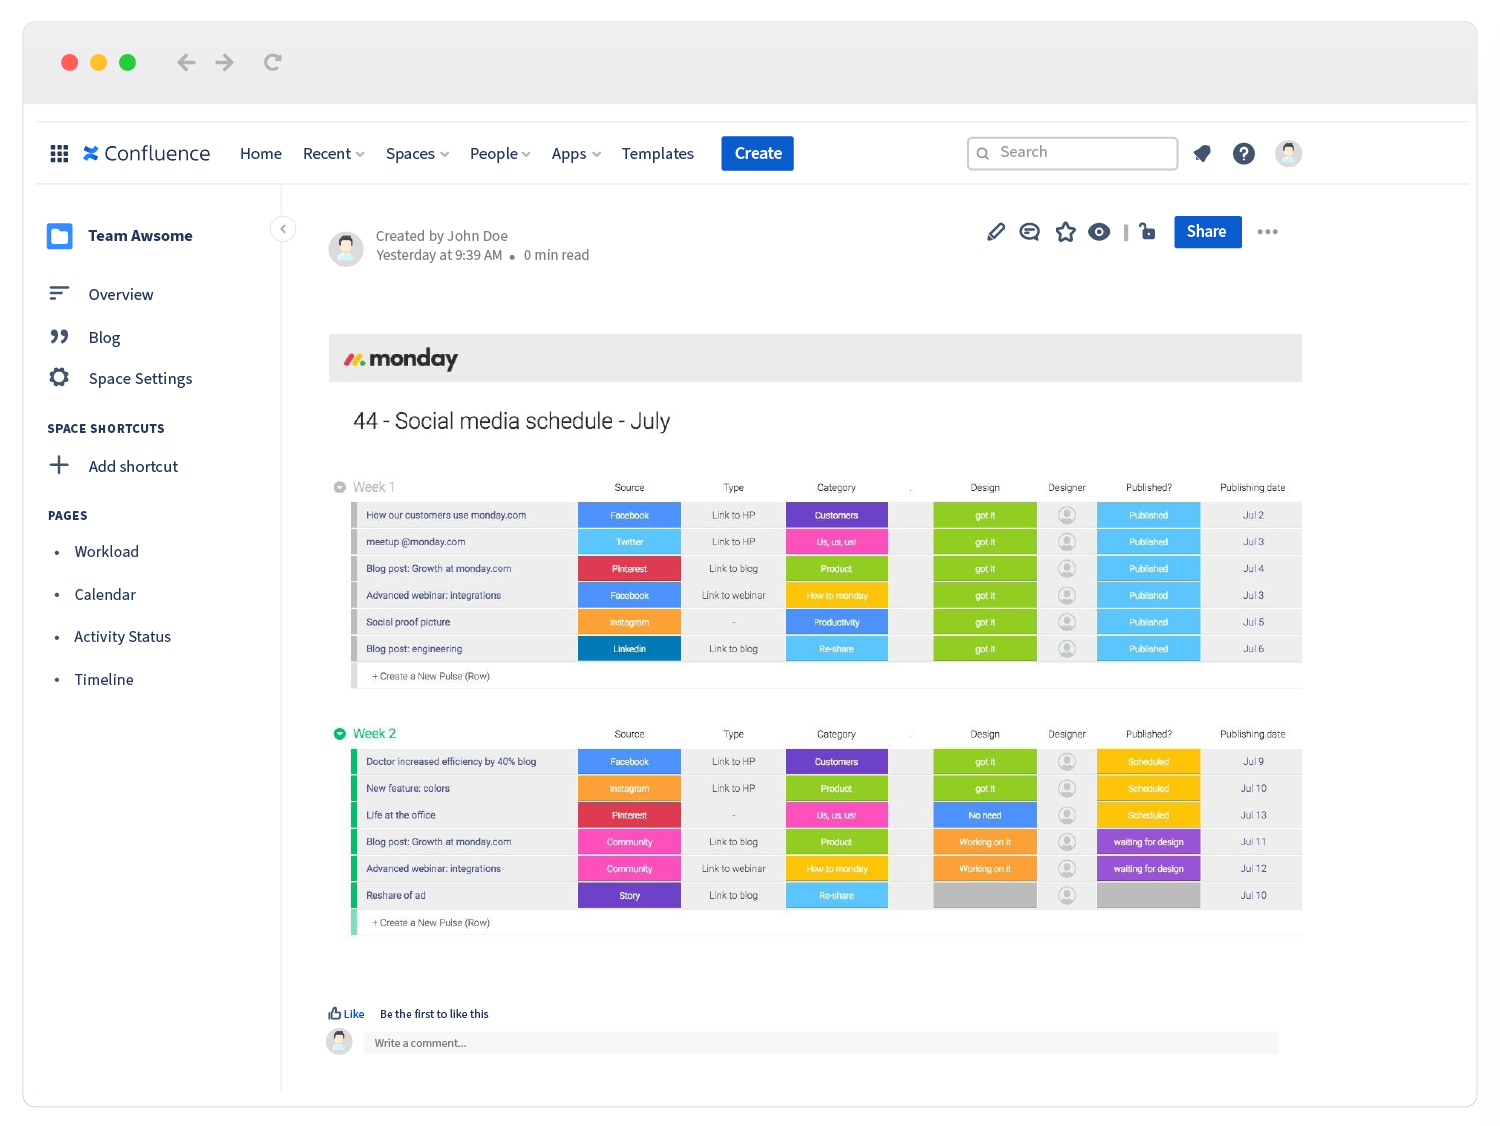Click the Overview sidebar icon
1500x1126 pixels.
click(59, 293)
